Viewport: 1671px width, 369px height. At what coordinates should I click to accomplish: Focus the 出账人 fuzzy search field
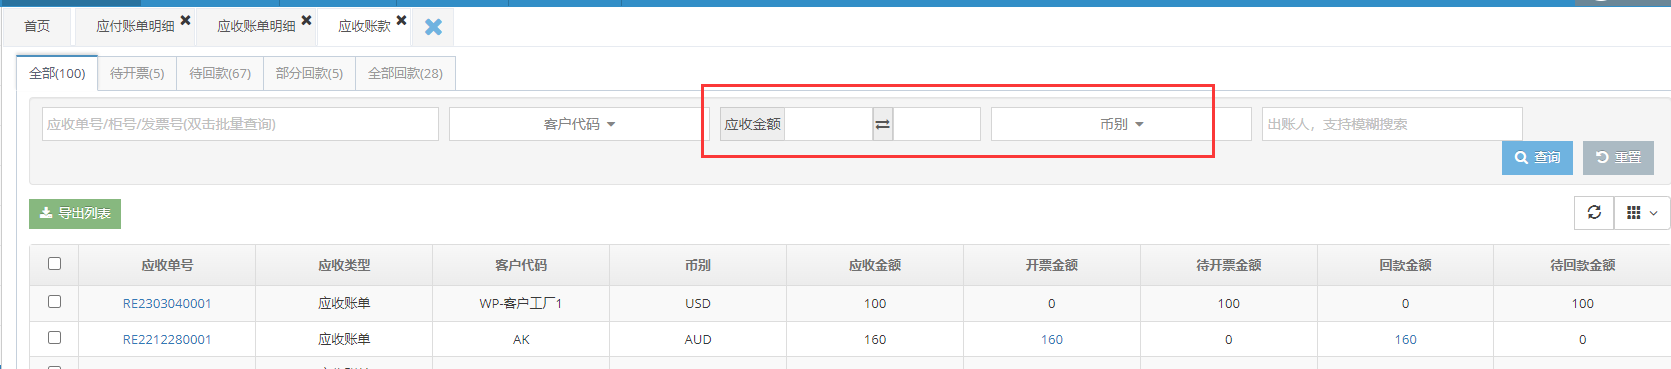pos(1392,124)
